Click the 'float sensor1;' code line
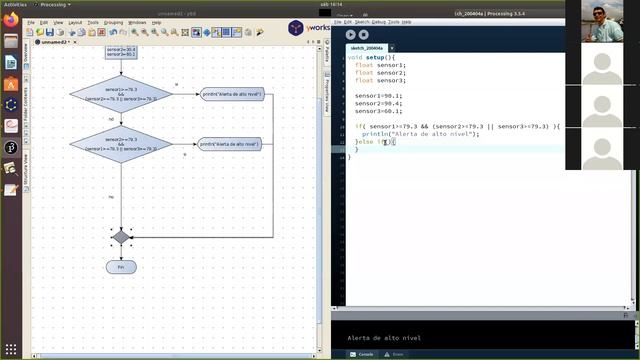 pyautogui.click(x=380, y=65)
